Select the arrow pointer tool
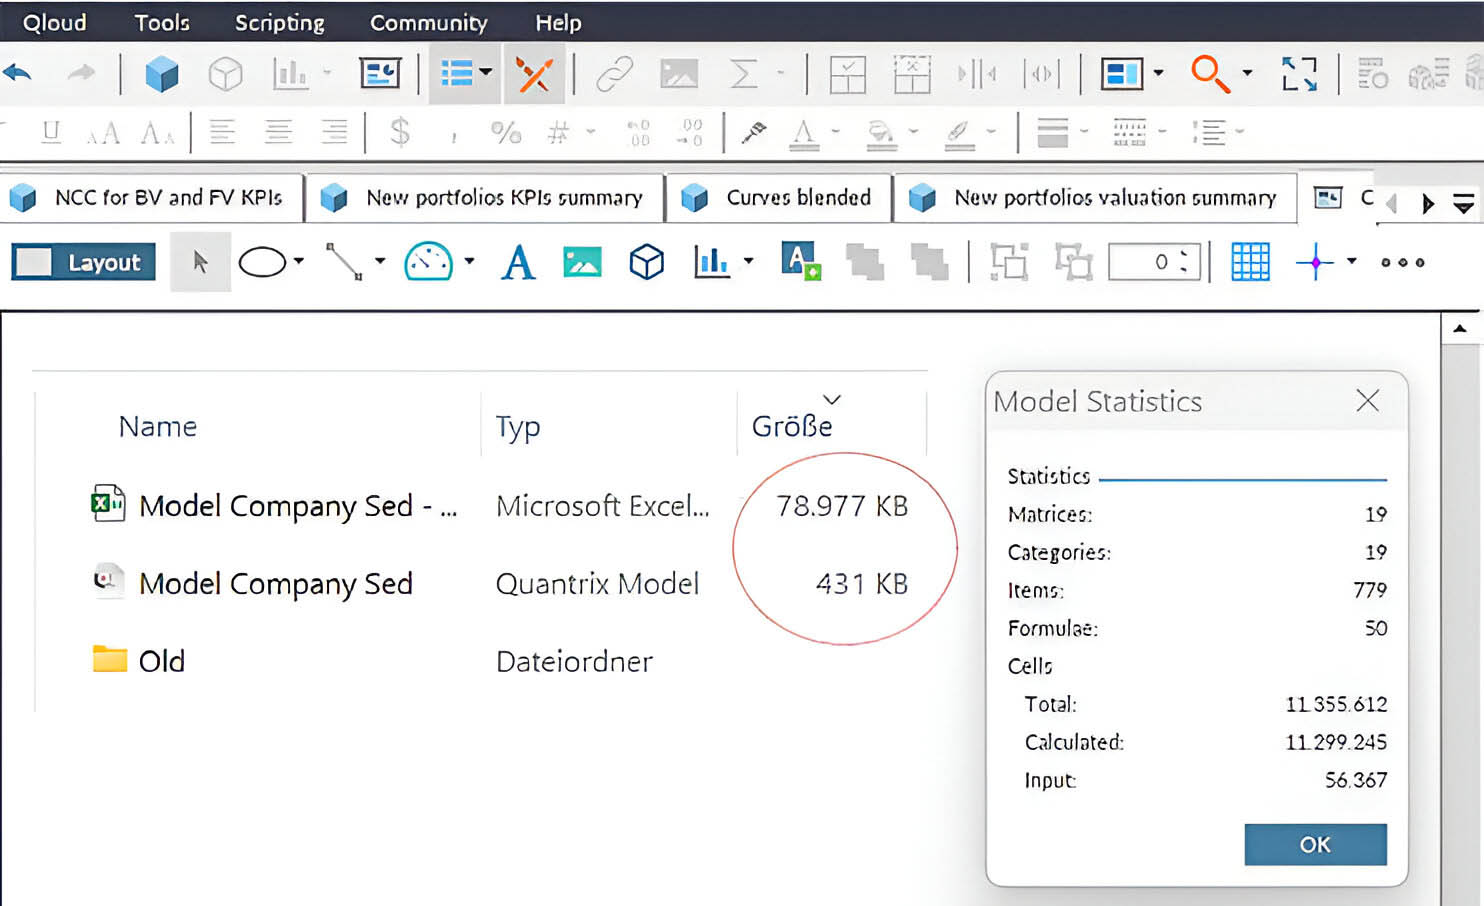The image size is (1484, 906). [x=200, y=263]
